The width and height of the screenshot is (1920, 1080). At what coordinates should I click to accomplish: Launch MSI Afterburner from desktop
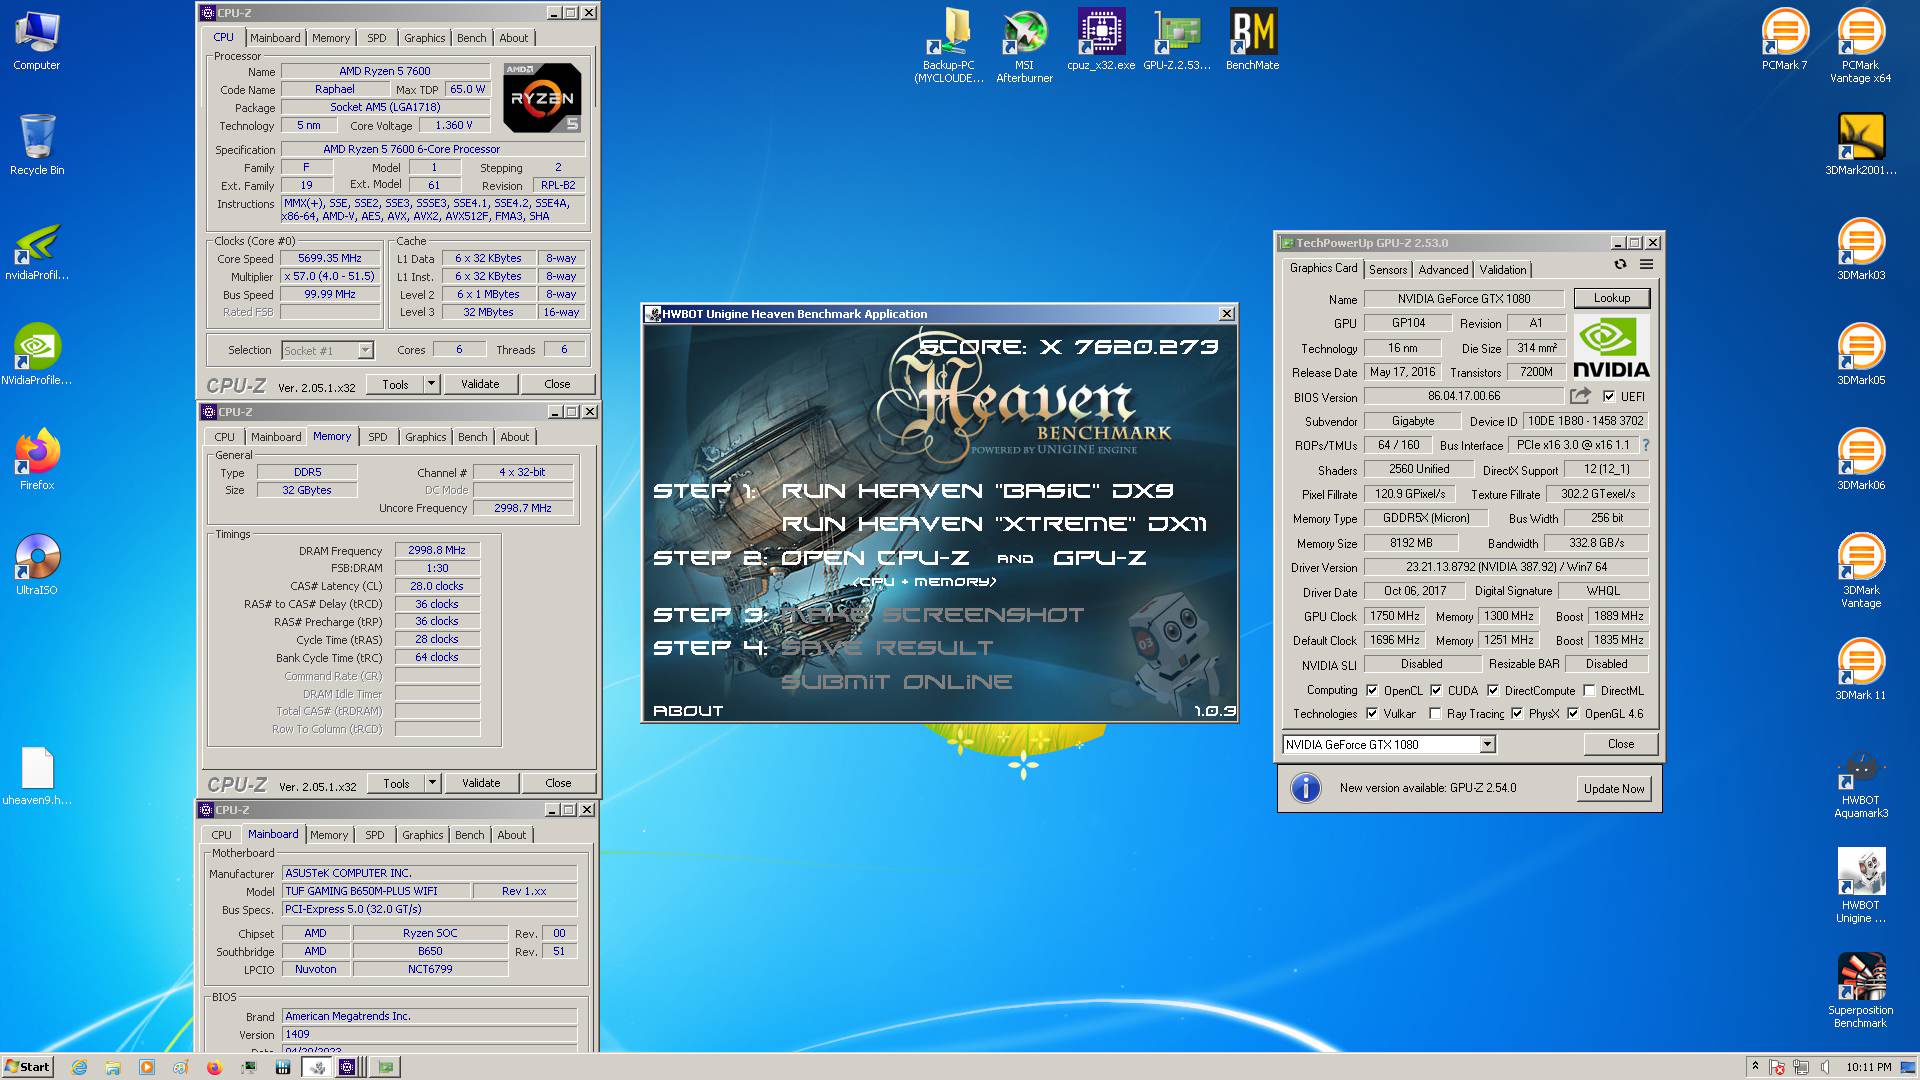click(1024, 46)
